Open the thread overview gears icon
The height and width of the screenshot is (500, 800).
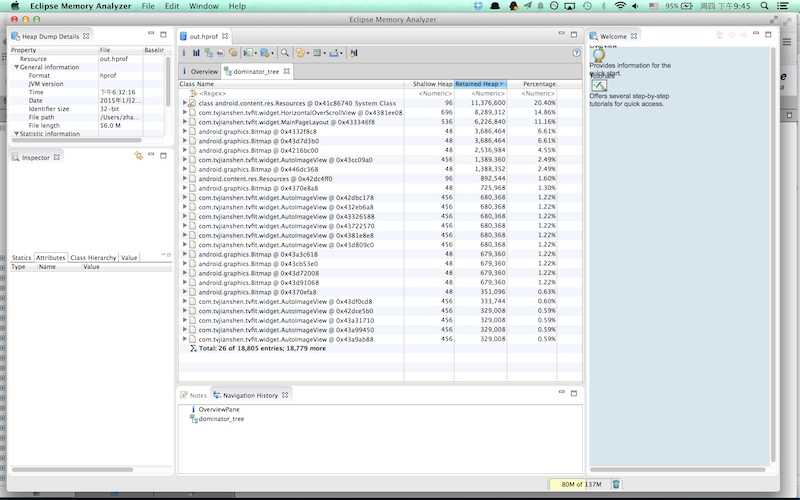coord(233,53)
